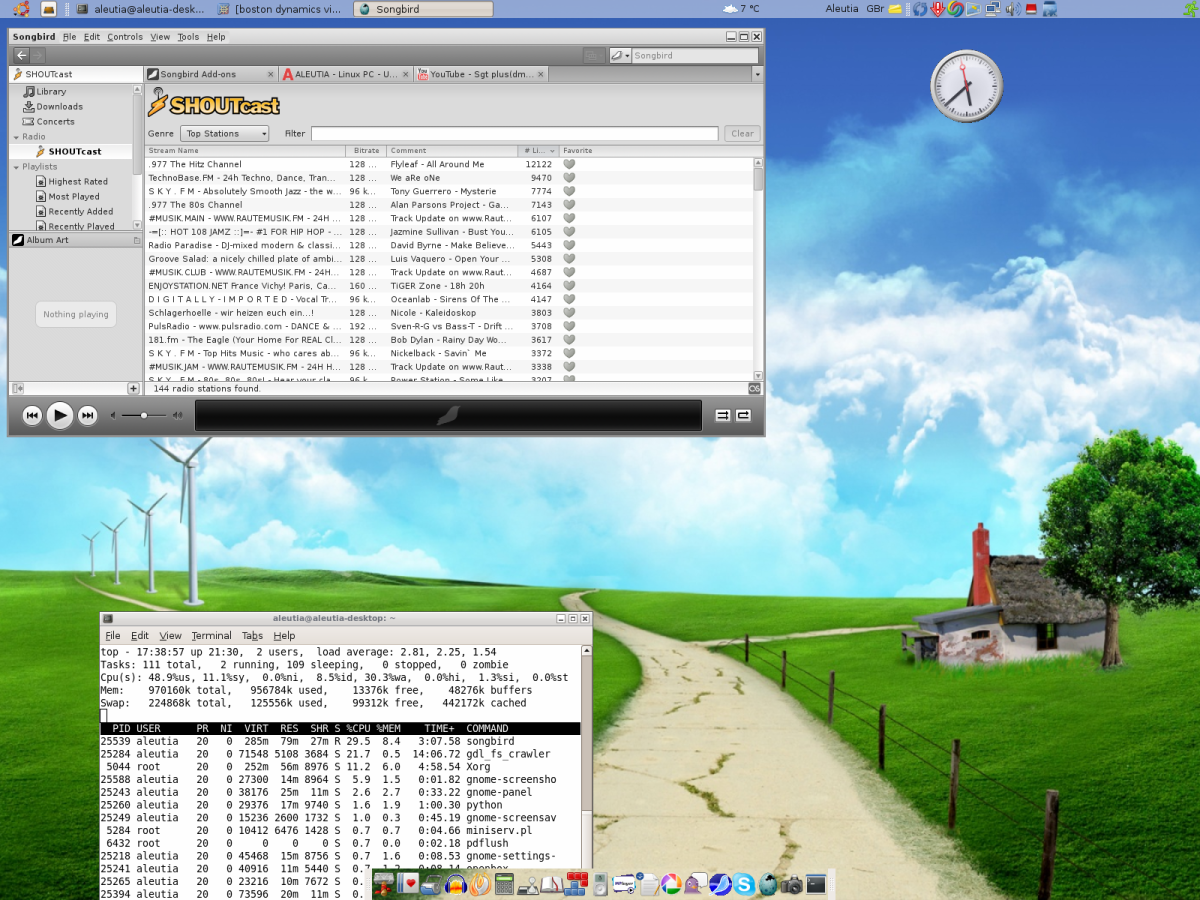Open the Tabs menu in terminal window
This screenshot has width=1200, height=900.
252,635
